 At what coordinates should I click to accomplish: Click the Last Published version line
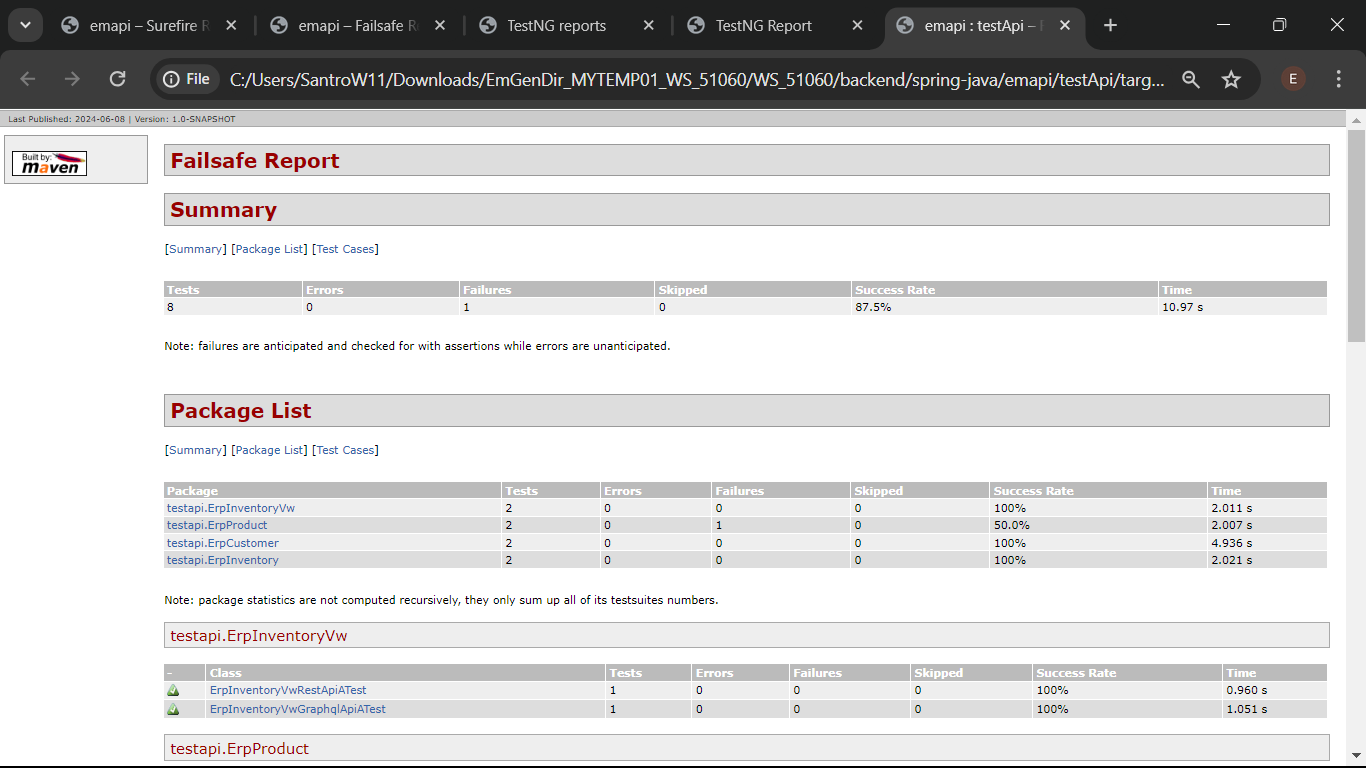click(122, 119)
